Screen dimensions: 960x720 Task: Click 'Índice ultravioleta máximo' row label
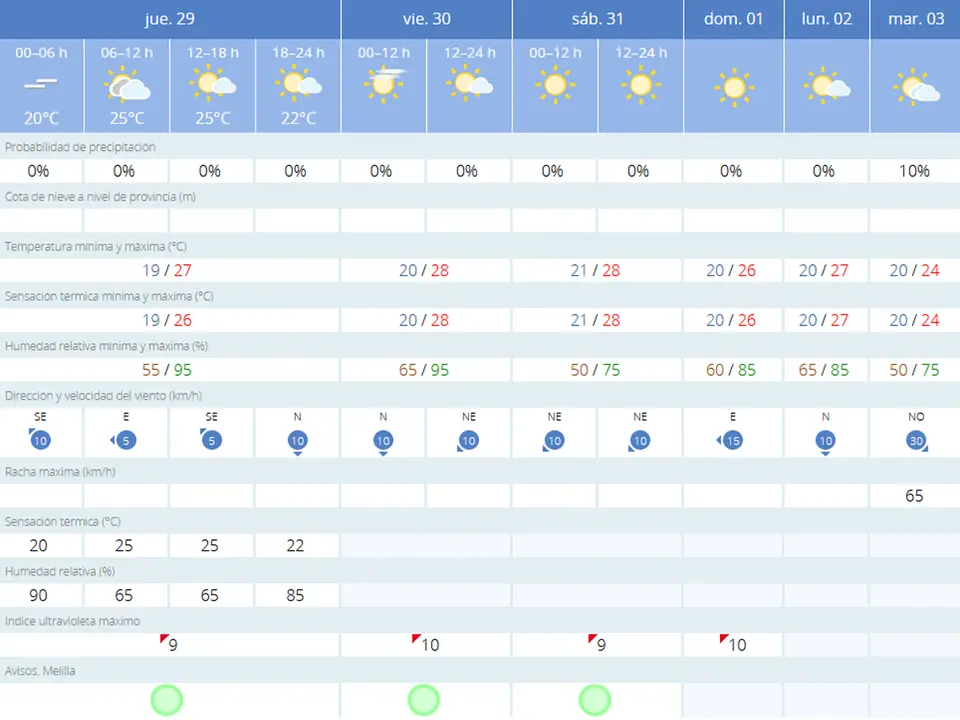click(72, 621)
